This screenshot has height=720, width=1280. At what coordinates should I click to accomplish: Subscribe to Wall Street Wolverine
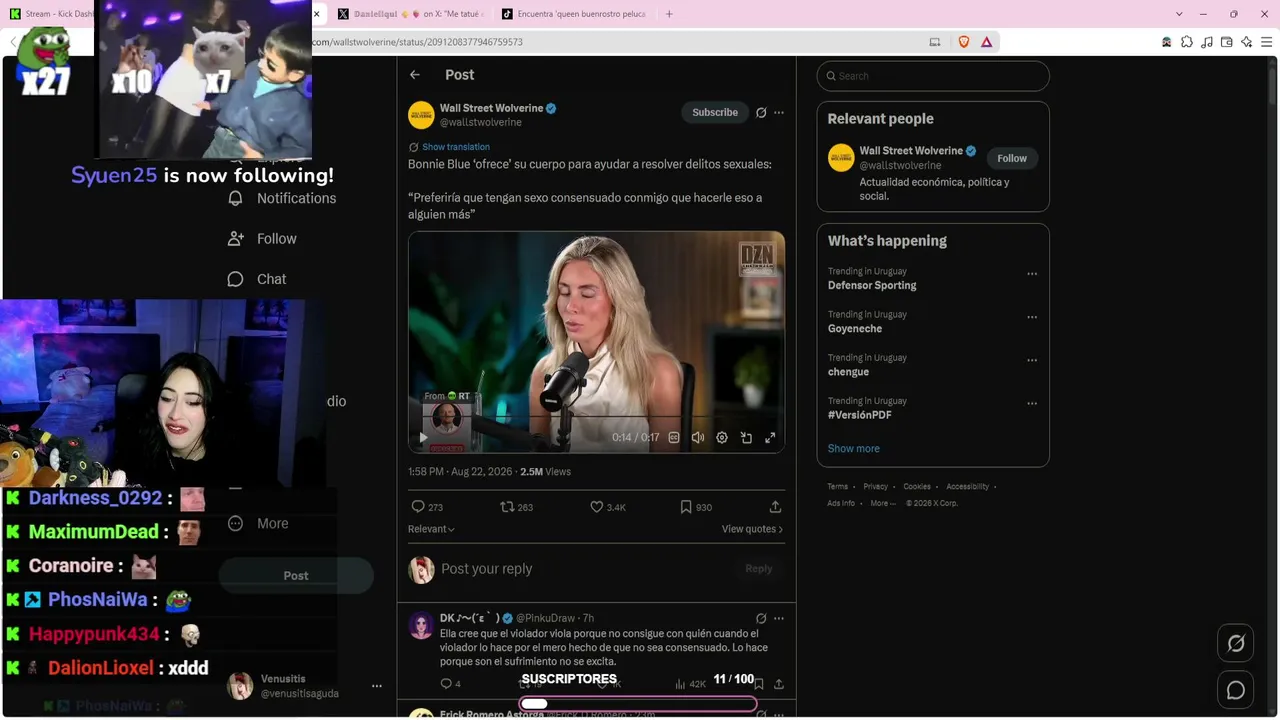pyautogui.click(x=715, y=113)
